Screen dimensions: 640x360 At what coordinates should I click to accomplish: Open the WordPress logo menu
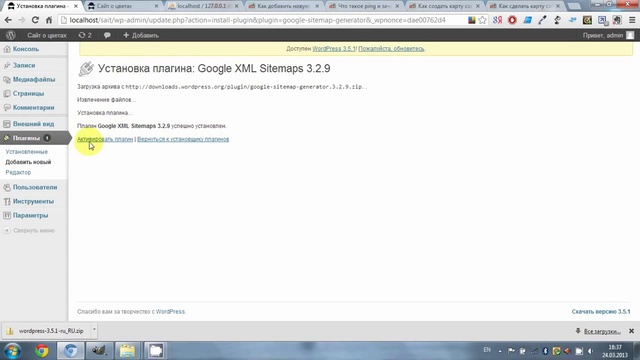click(x=11, y=35)
